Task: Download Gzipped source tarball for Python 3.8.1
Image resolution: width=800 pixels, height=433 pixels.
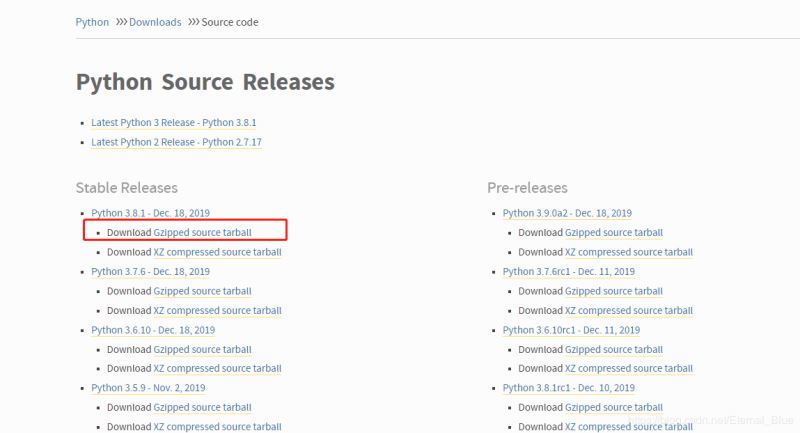Action: (202, 232)
